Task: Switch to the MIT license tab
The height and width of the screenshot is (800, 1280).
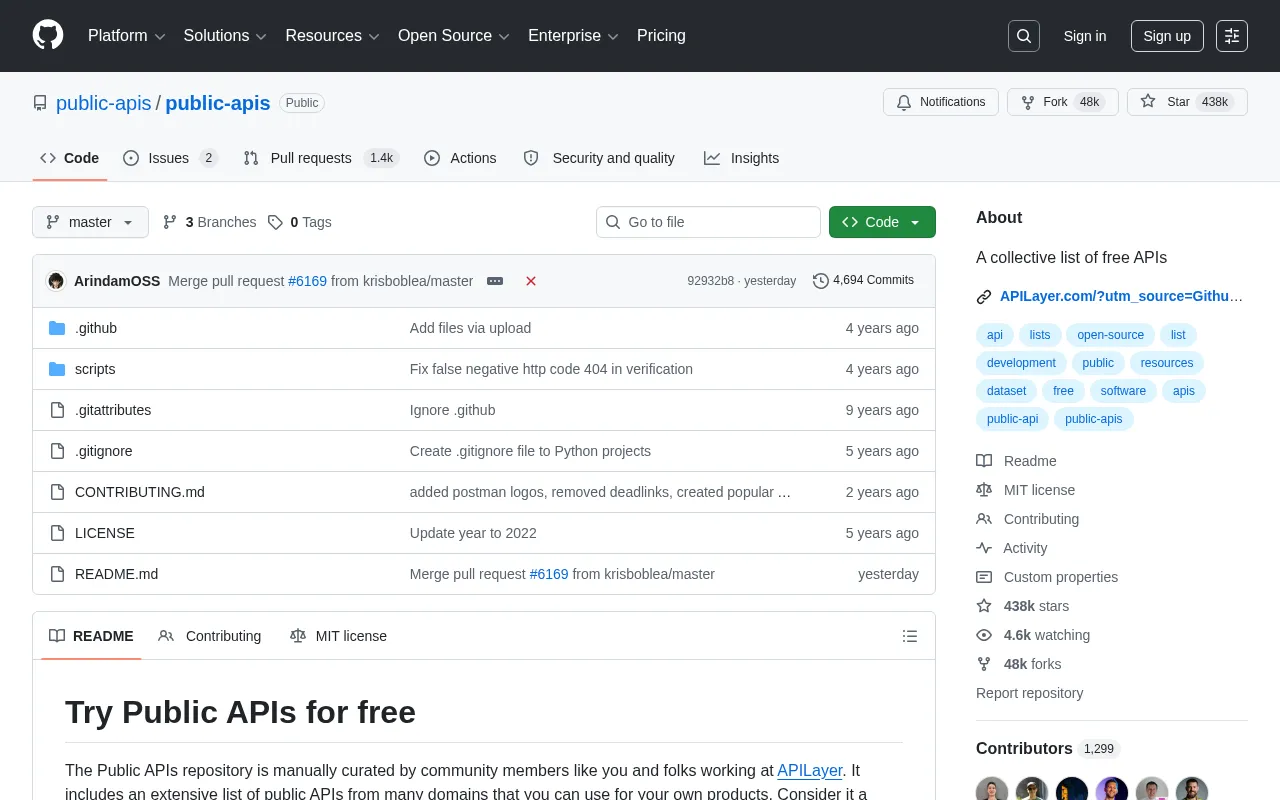Action: 338,636
